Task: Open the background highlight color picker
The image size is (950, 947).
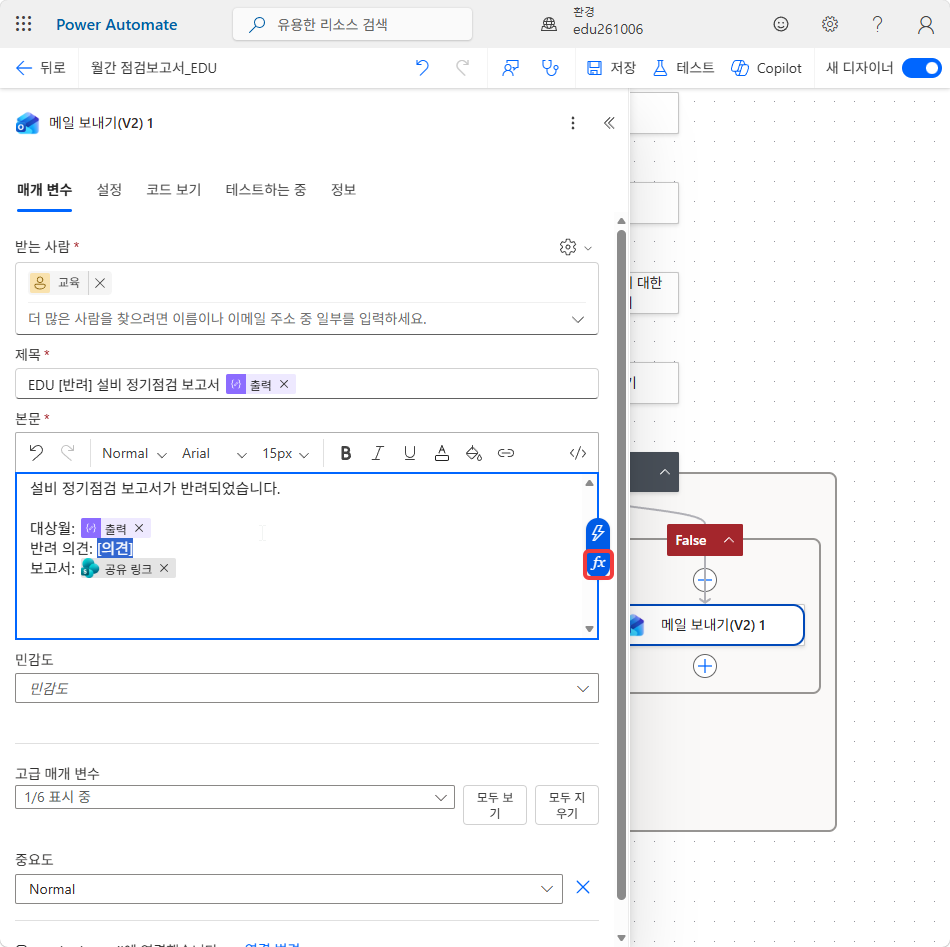Action: 474,453
